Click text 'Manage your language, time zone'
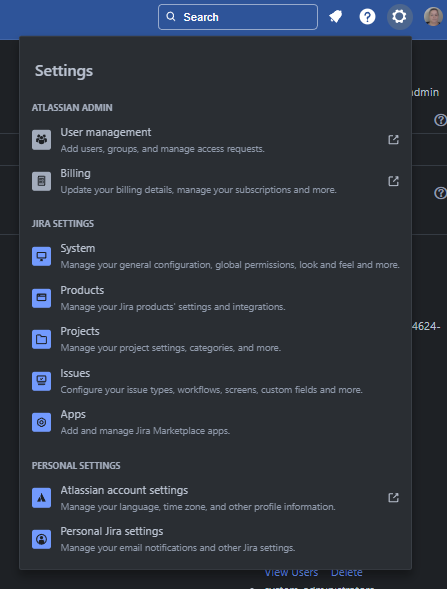 pos(134,507)
